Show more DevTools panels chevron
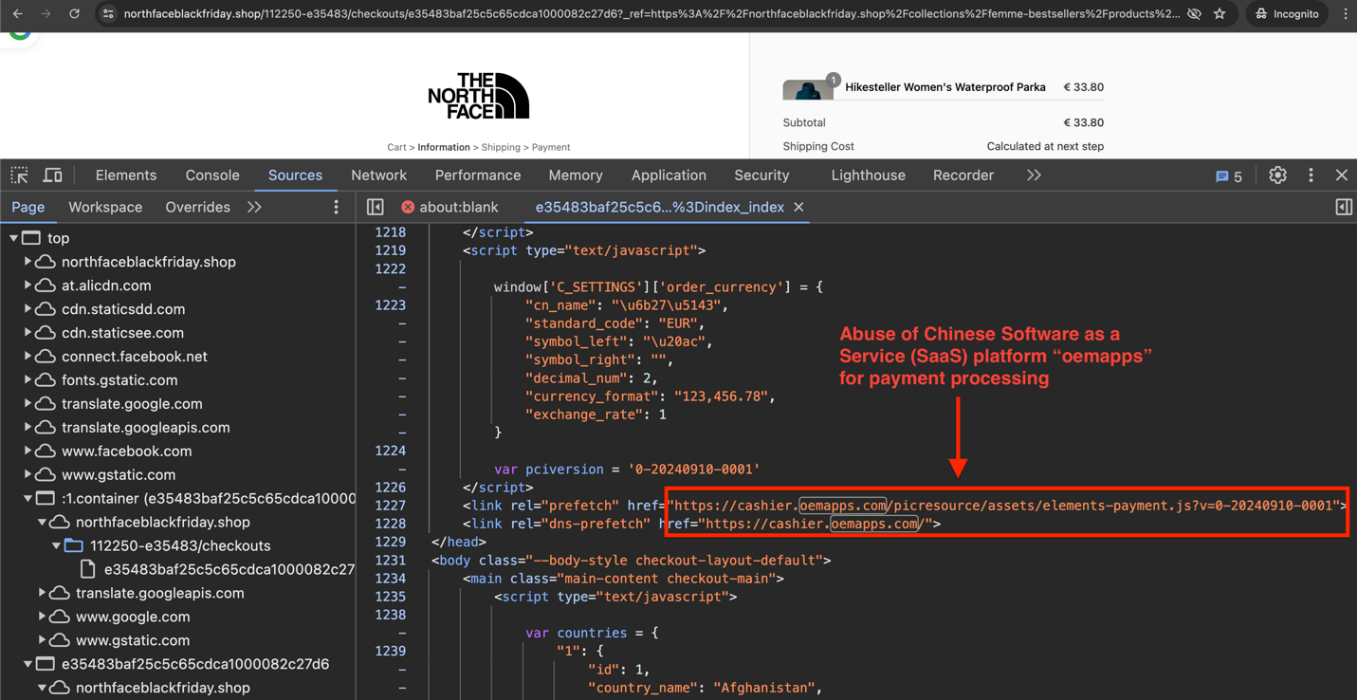This screenshot has height=700, width=1357. (x=1033, y=175)
